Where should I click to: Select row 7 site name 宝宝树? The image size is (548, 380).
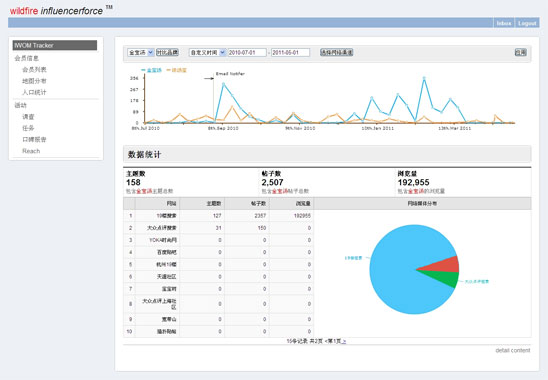coord(169,289)
